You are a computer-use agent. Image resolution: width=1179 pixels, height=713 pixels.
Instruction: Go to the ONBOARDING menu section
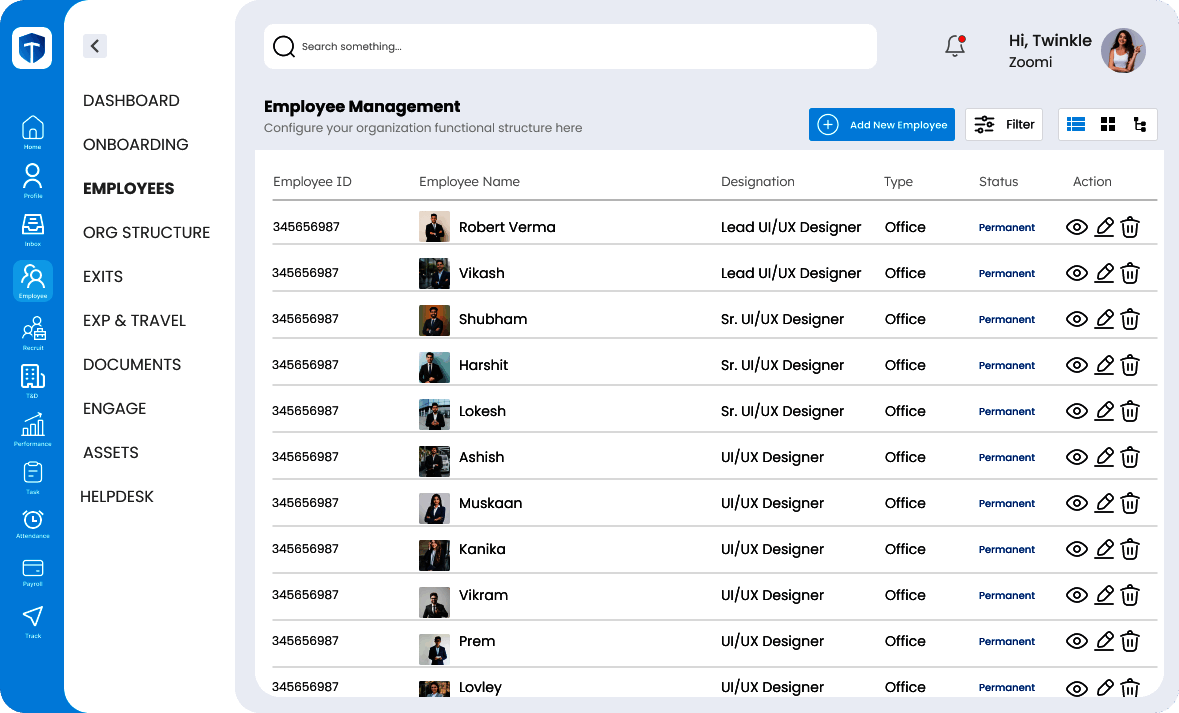(136, 144)
